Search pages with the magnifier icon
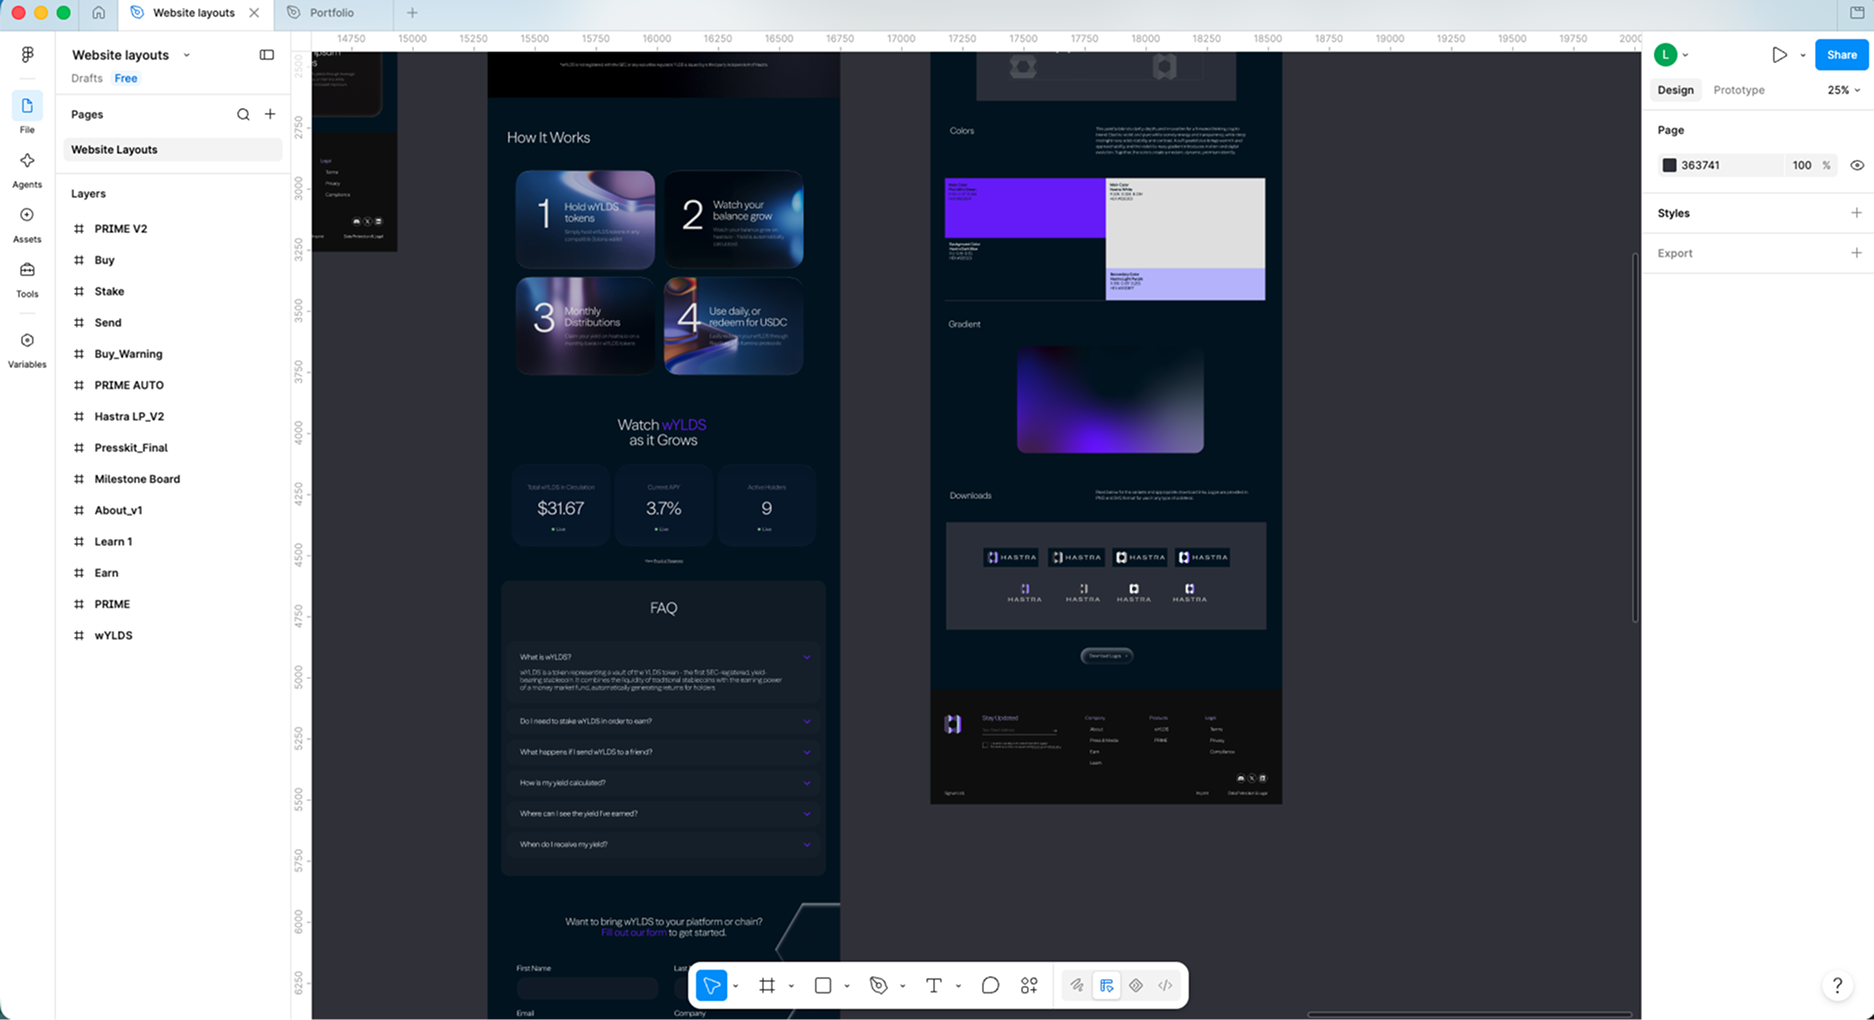 click(x=243, y=114)
